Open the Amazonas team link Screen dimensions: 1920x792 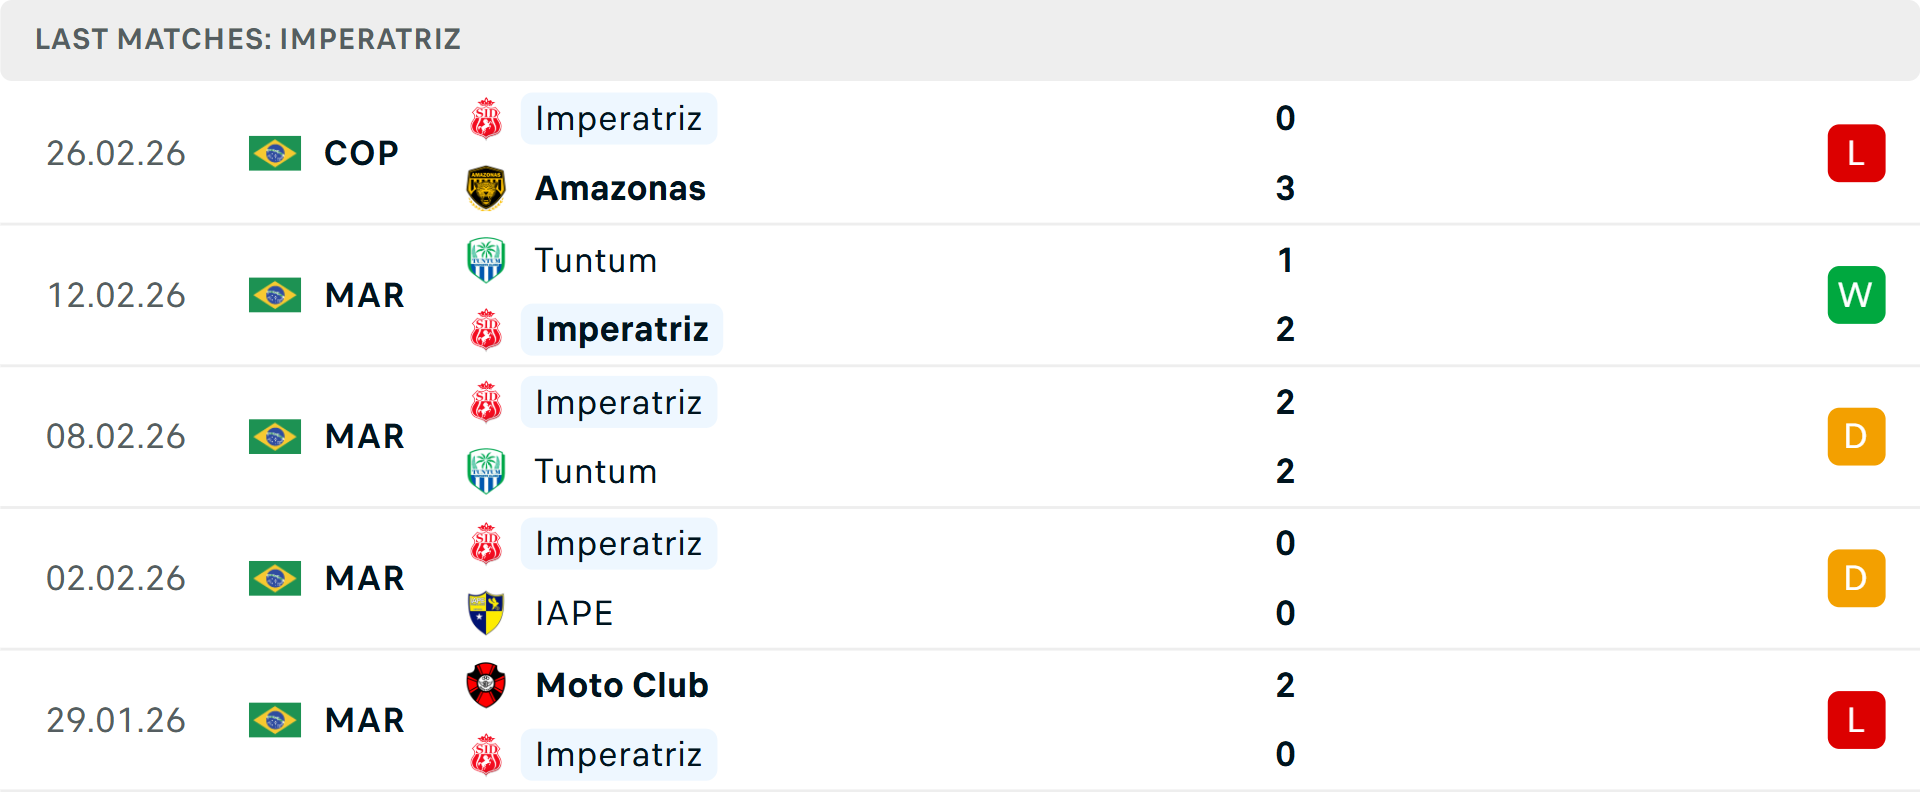620,188
